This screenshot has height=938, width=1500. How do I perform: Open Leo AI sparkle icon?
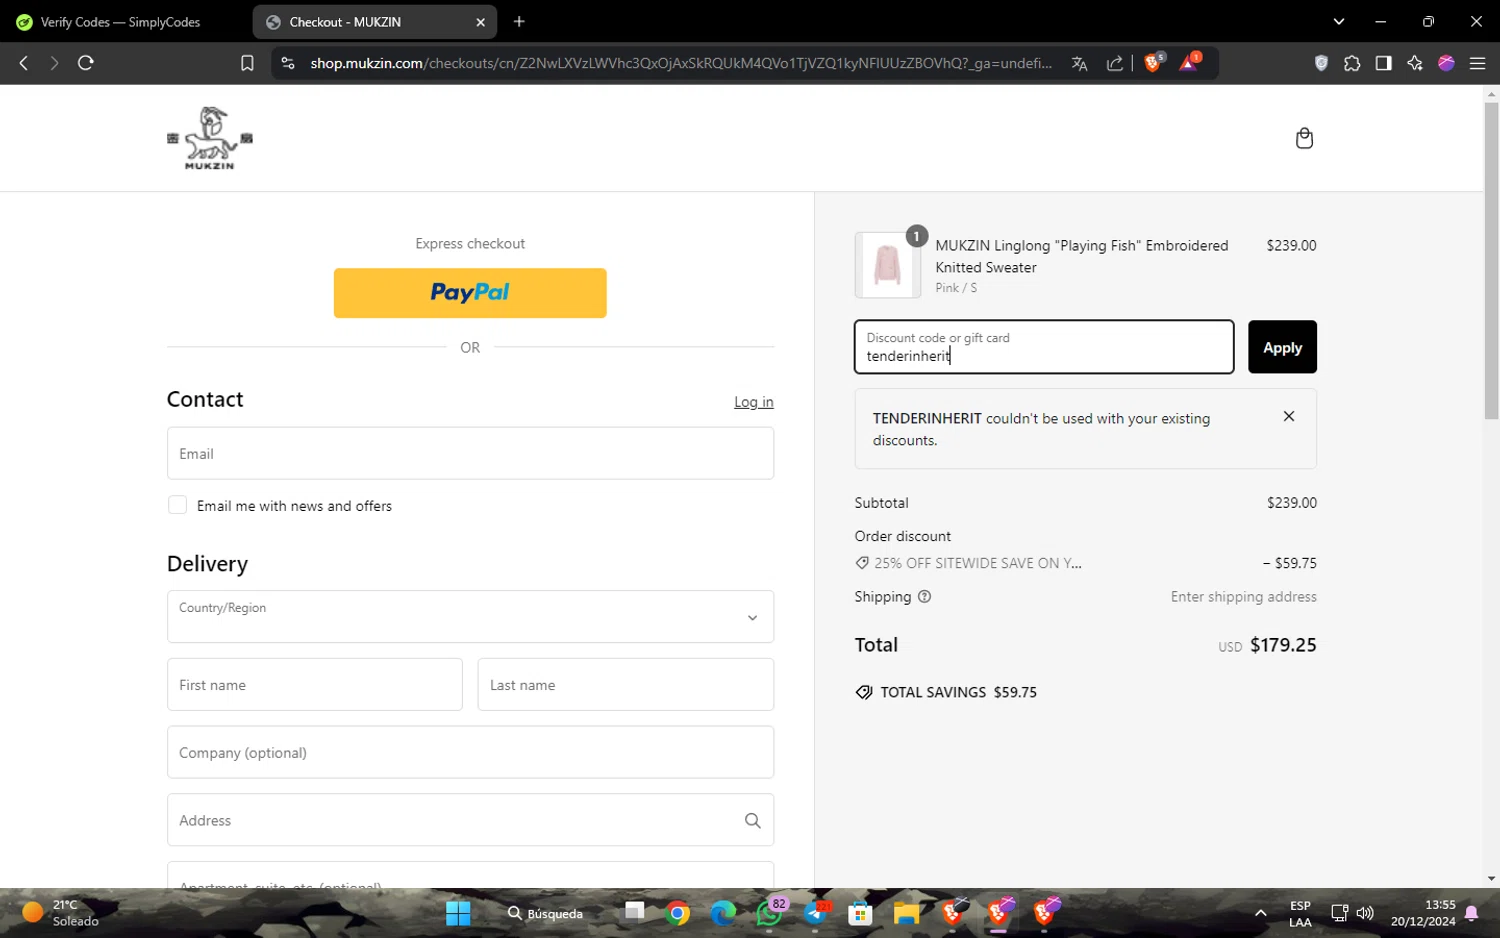pyautogui.click(x=1414, y=63)
